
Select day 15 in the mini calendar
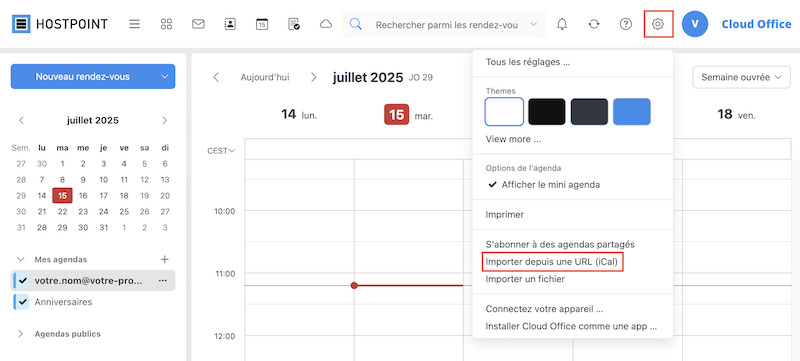(62, 195)
